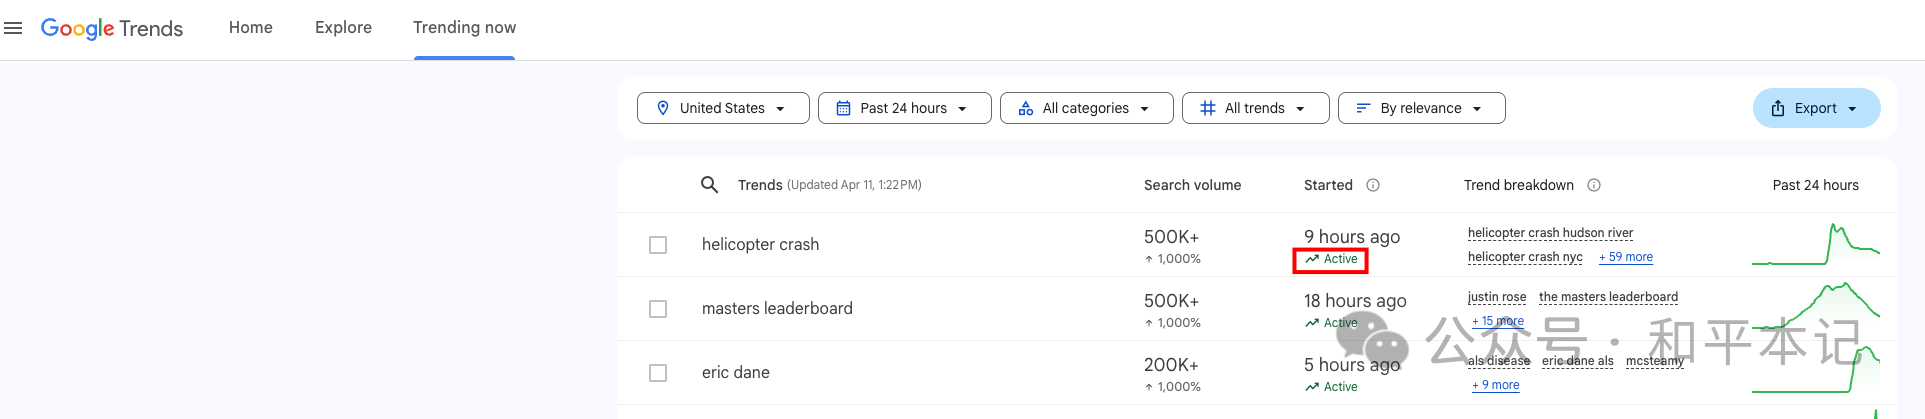Select the masters leaderboard checkbox
Image resolution: width=1925 pixels, height=419 pixels.
[x=658, y=309]
